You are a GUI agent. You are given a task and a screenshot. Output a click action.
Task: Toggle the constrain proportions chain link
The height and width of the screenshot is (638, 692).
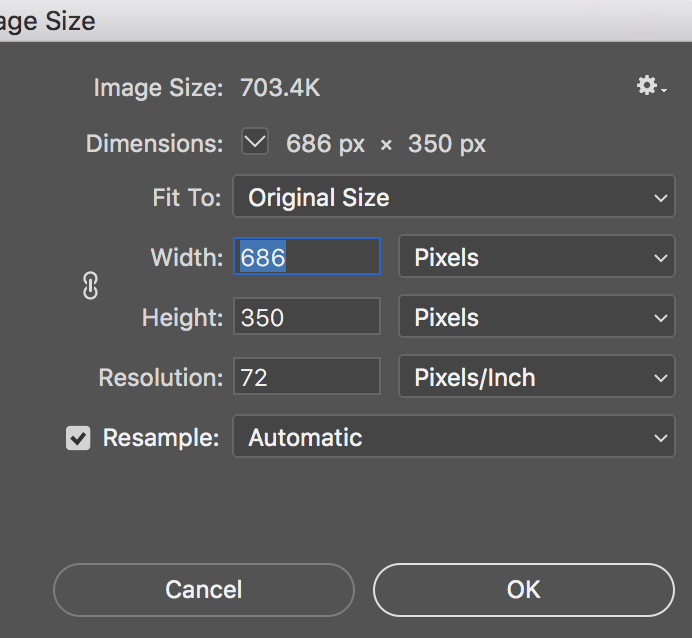click(x=90, y=288)
